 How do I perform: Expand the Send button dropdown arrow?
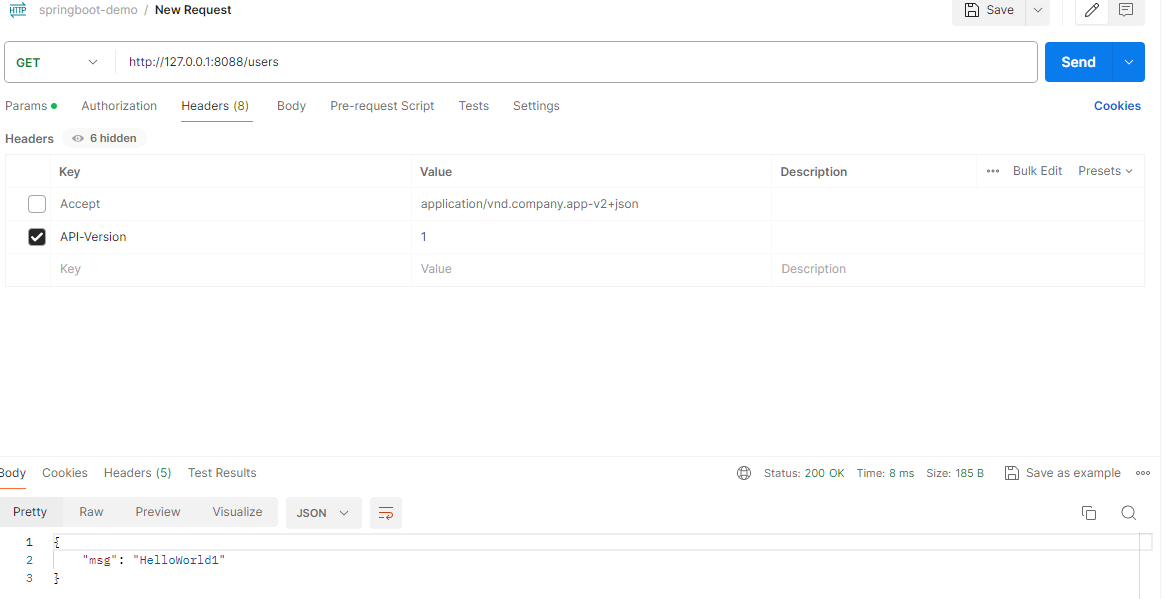click(1127, 61)
